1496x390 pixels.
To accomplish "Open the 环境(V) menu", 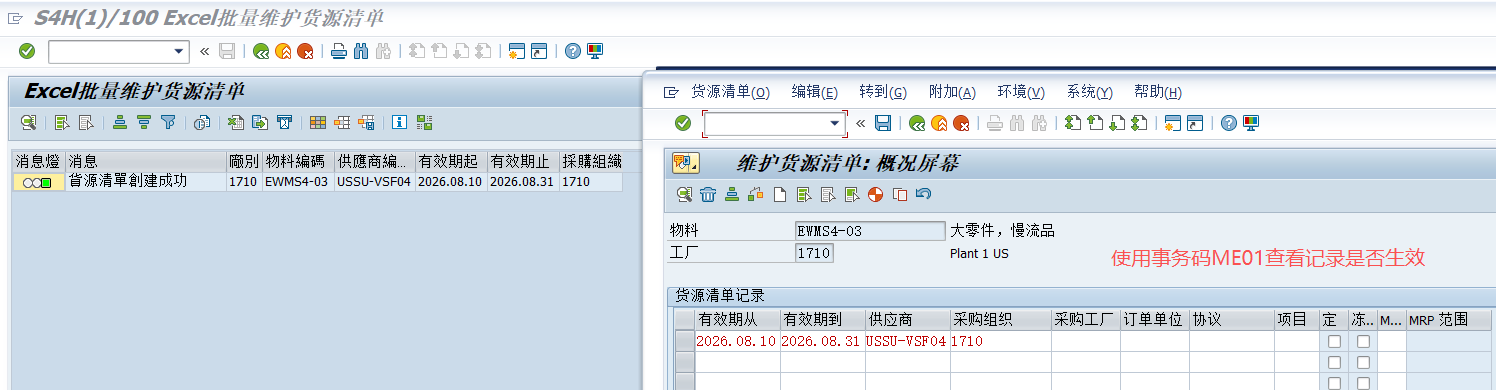I will tap(1021, 92).
